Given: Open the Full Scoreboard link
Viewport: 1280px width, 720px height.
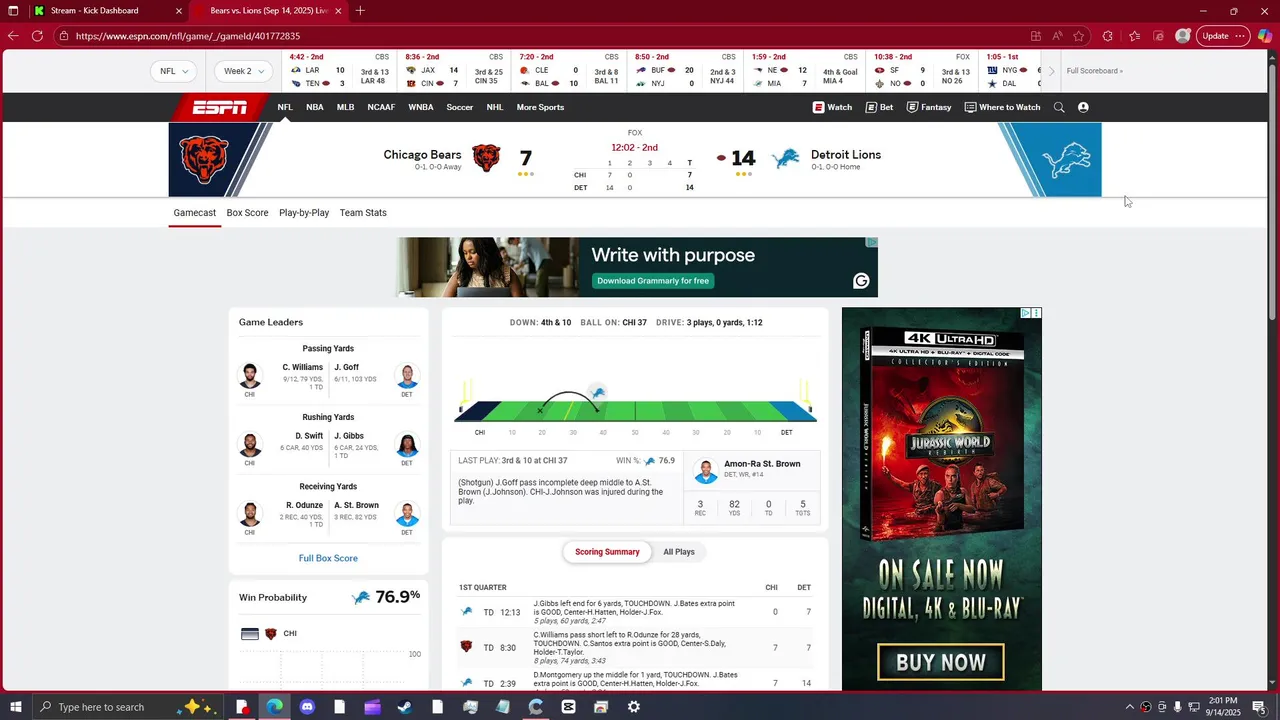Looking at the screenshot, I should coord(1094,71).
